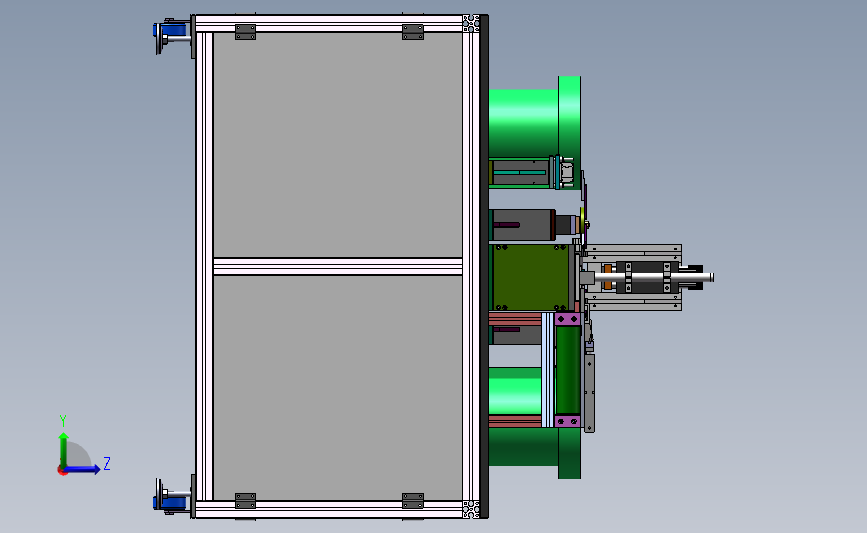Screen dimensions: 867x533
Task: Select the lower gray cabinet panel
Action: tap(337, 388)
